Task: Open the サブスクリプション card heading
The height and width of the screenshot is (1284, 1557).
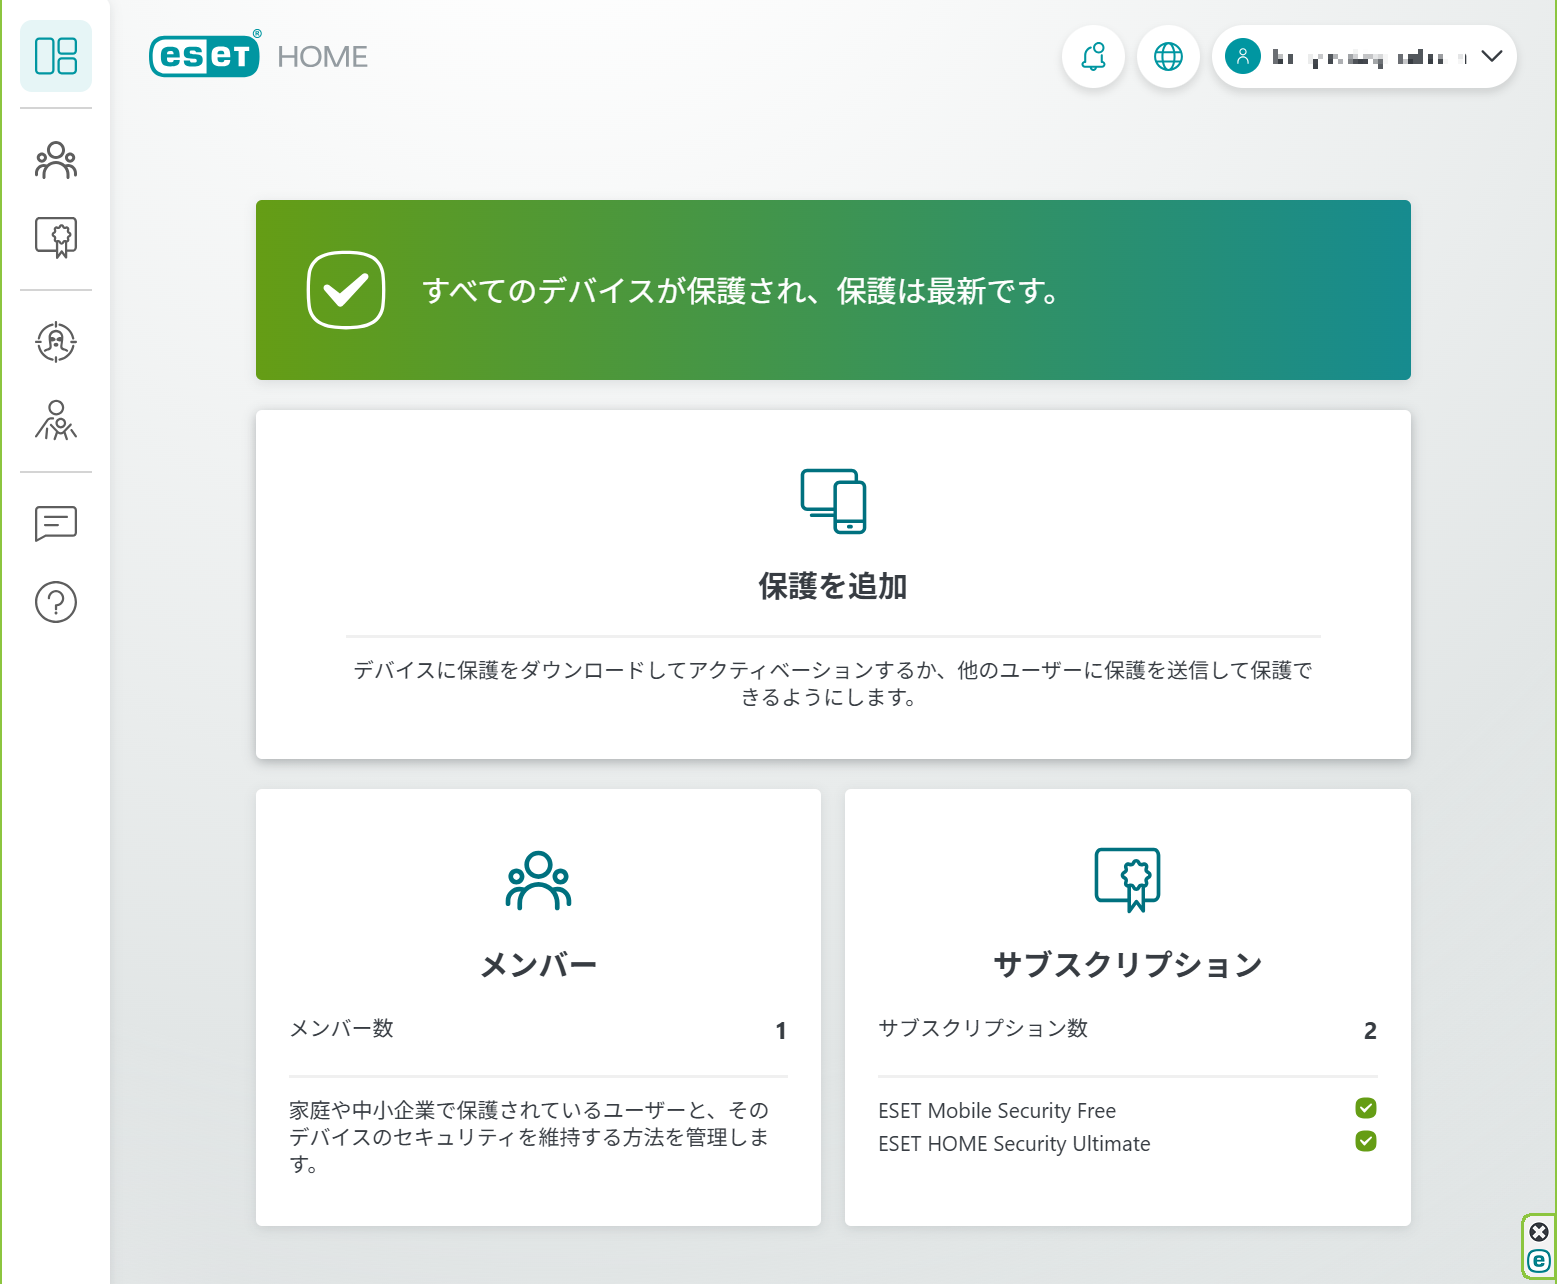Action: point(1128,964)
